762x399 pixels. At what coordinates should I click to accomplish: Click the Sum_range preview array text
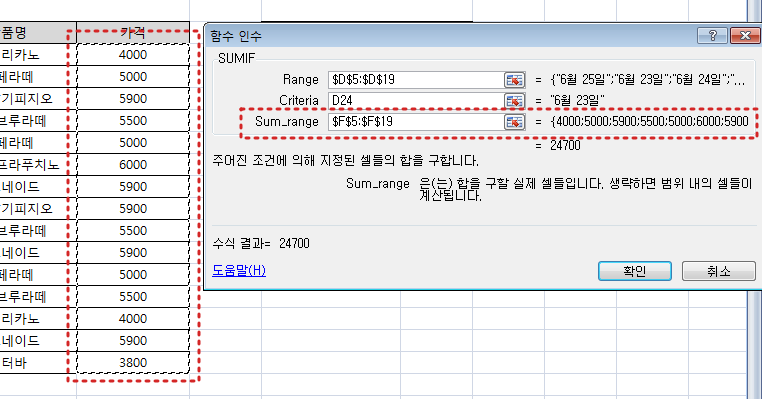coord(650,121)
